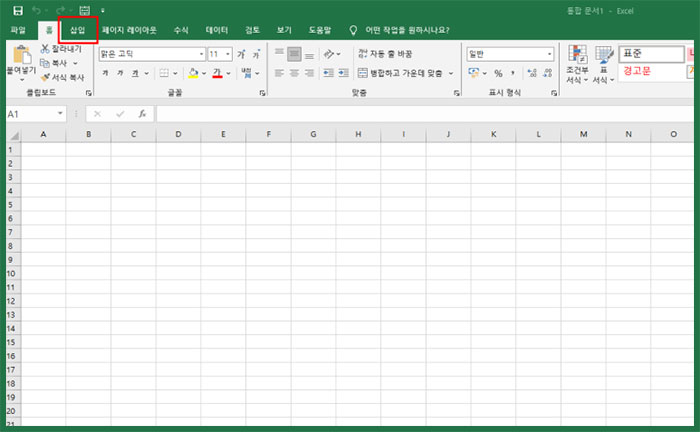The image size is (700, 432).
Task: Apply percent style % button
Action: (x=498, y=73)
